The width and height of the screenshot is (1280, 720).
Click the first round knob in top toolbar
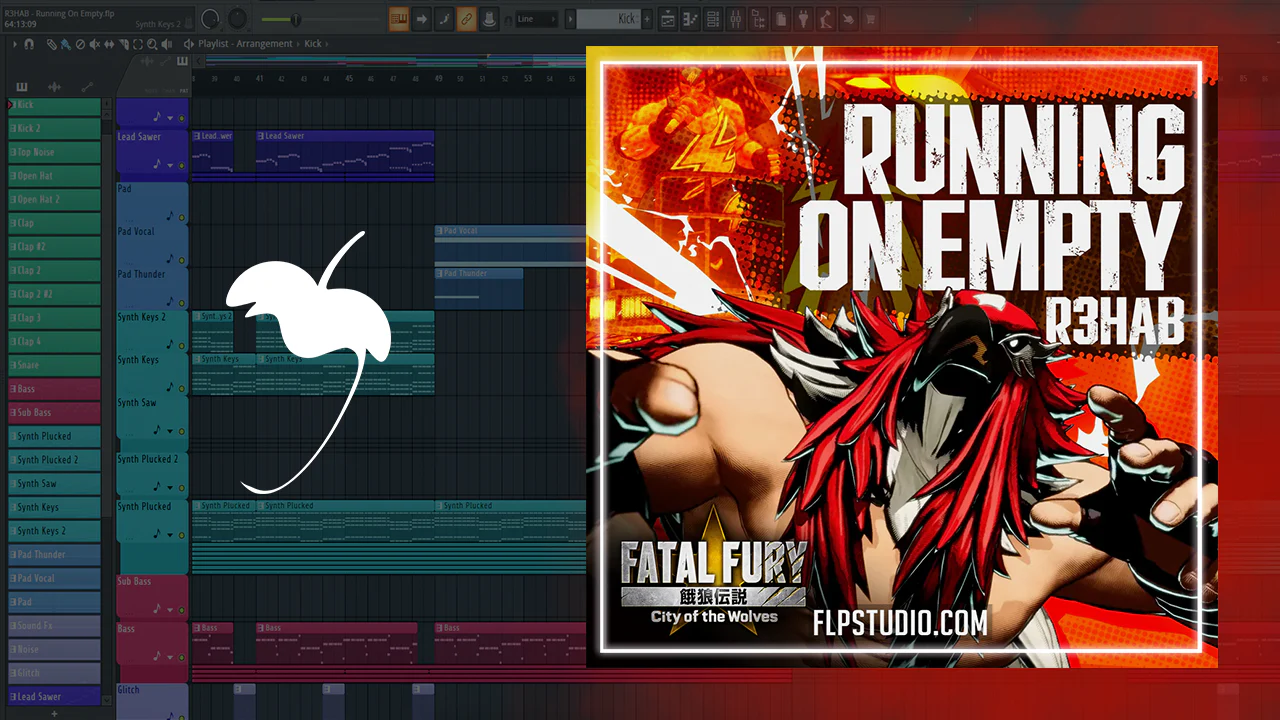(x=210, y=18)
